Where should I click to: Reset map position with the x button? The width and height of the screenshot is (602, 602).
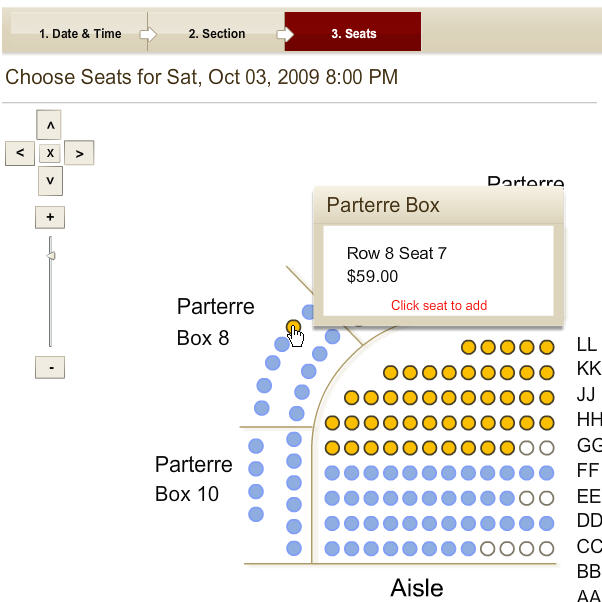click(x=50, y=153)
